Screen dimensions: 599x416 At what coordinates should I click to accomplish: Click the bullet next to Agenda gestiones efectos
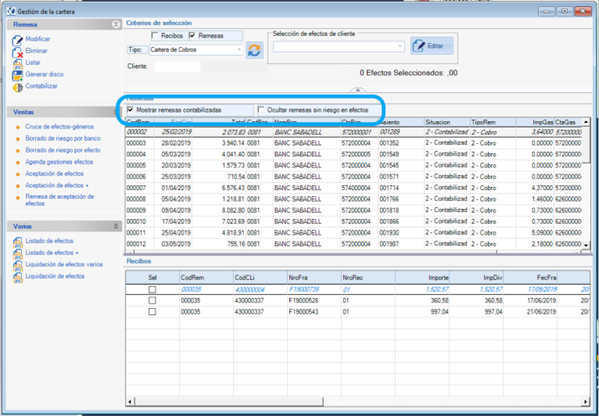coord(17,162)
